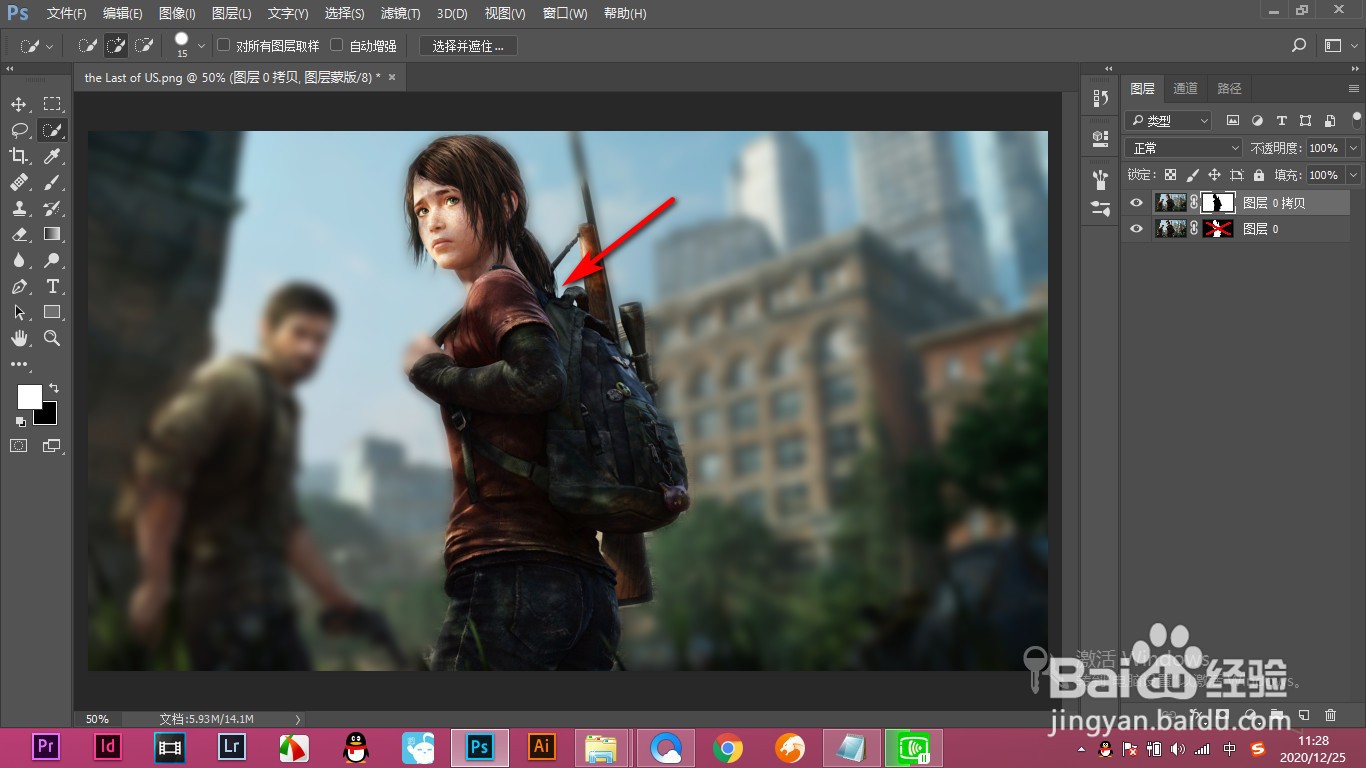The width and height of the screenshot is (1366, 768).
Task: Click the 选择并遮住... button
Action: pyautogui.click(x=468, y=46)
